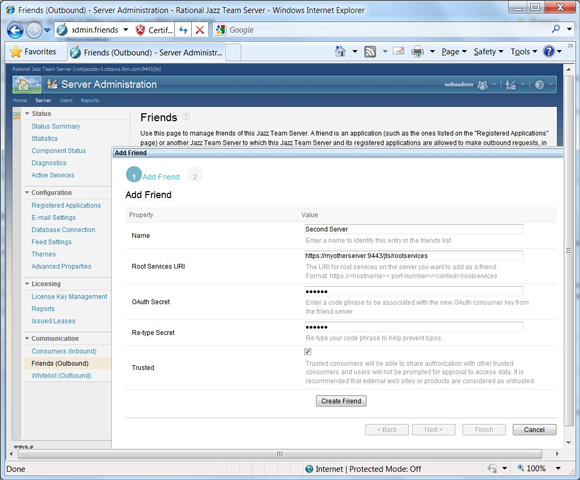Open Whitelist (Outbound) link
580x480 pixels.
61,375
